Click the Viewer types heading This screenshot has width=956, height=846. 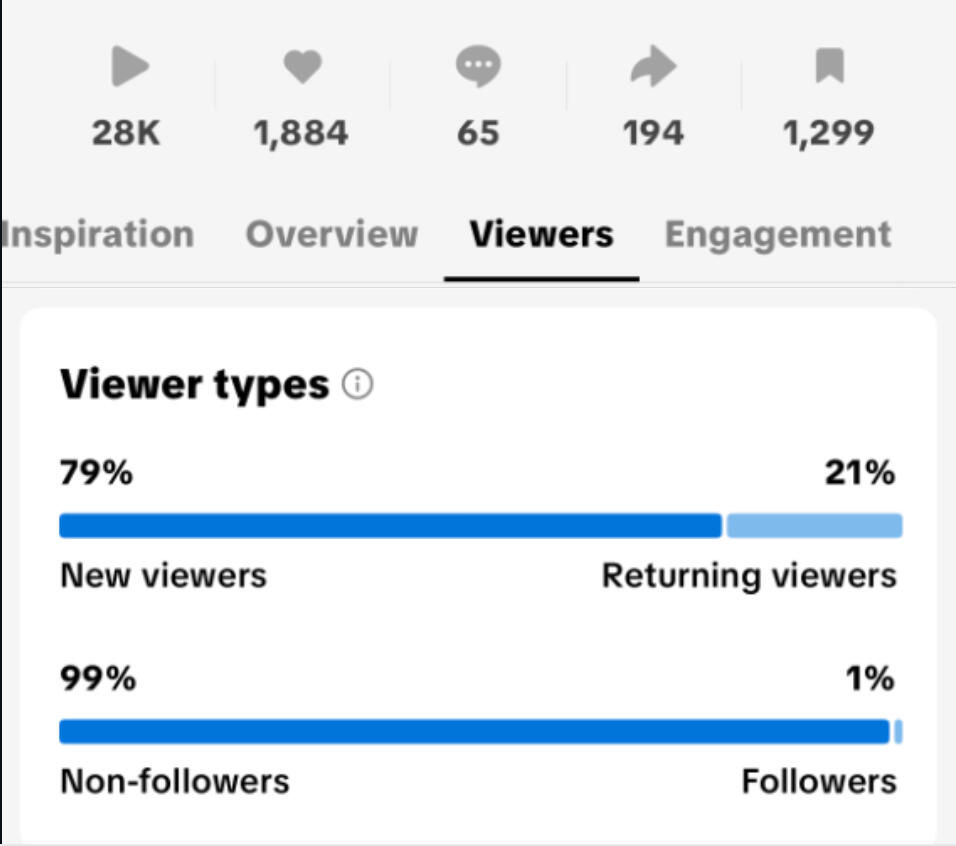195,385
